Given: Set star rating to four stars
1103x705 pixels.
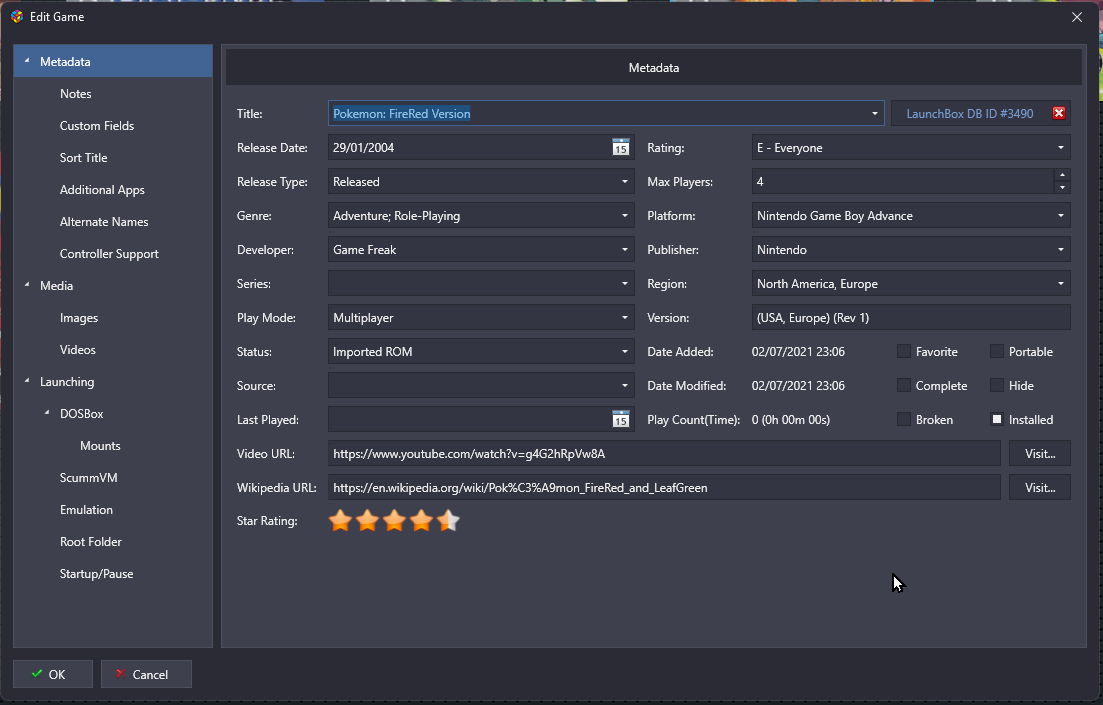Looking at the screenshot, I should [421, 521].
